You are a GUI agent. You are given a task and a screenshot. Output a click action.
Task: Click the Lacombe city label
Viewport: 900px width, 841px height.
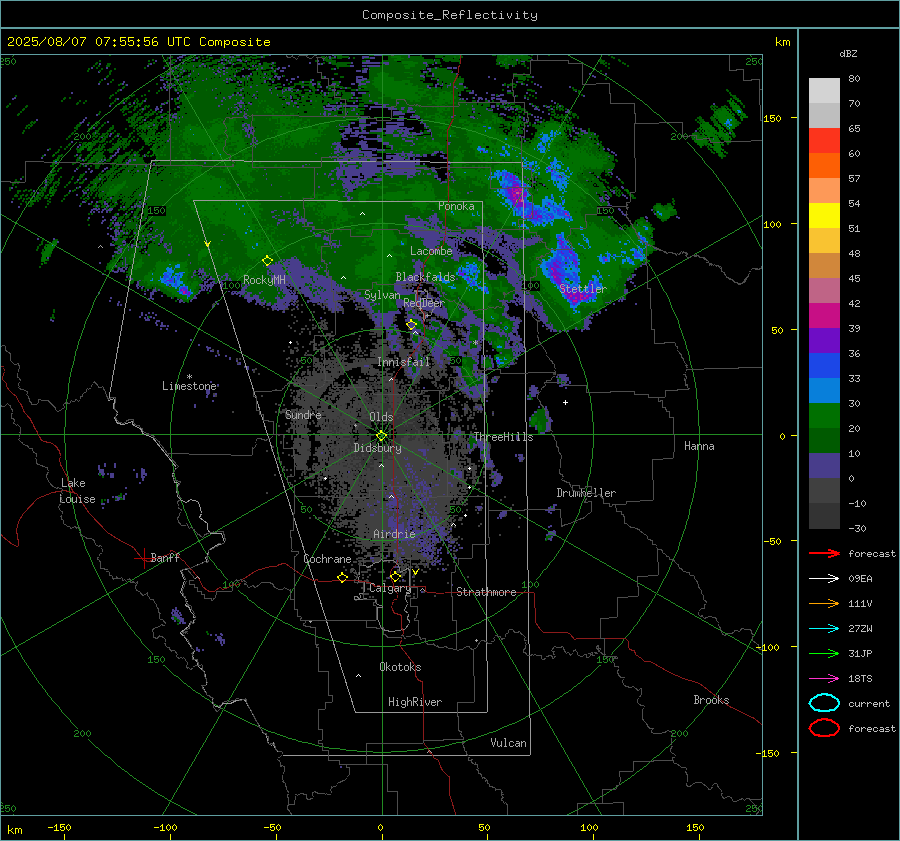point(431,251)
